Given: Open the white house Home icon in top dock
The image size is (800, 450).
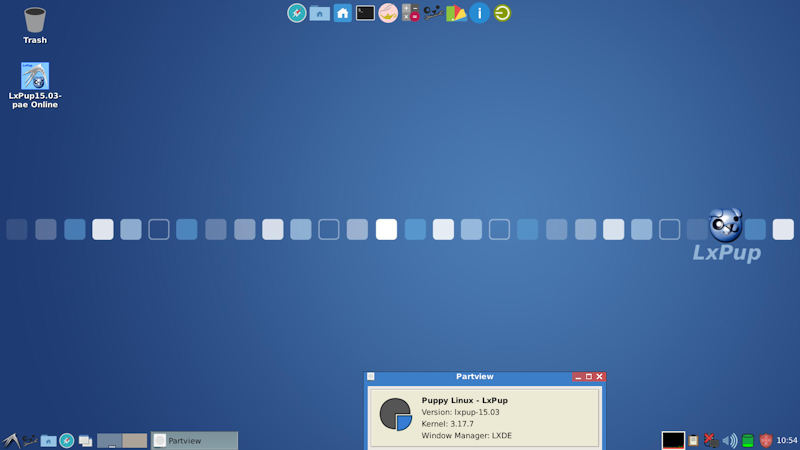Looking at the screenshot, I should 343,13.
